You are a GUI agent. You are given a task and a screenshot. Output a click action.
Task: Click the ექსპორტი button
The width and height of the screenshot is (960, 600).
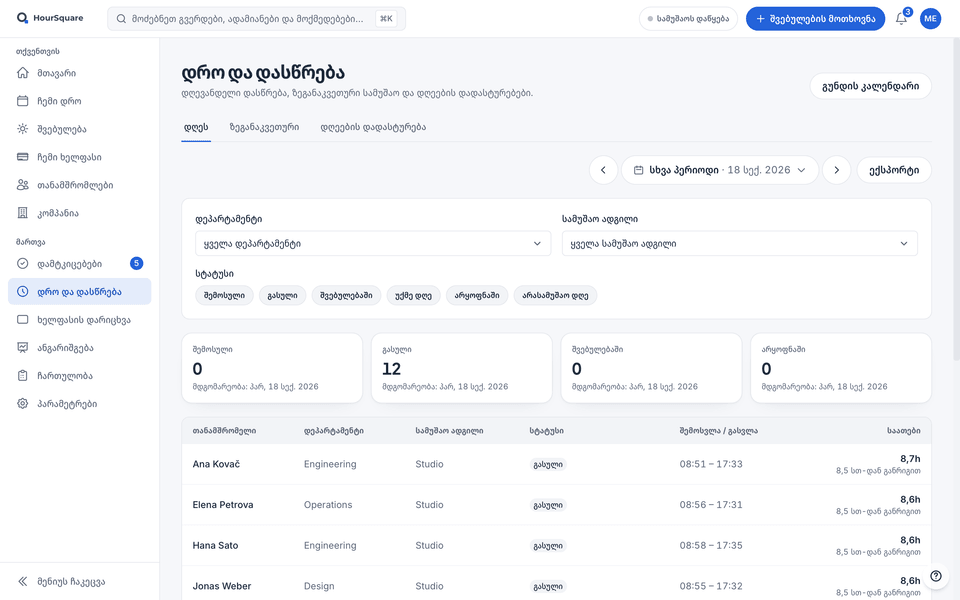point(894,170)
